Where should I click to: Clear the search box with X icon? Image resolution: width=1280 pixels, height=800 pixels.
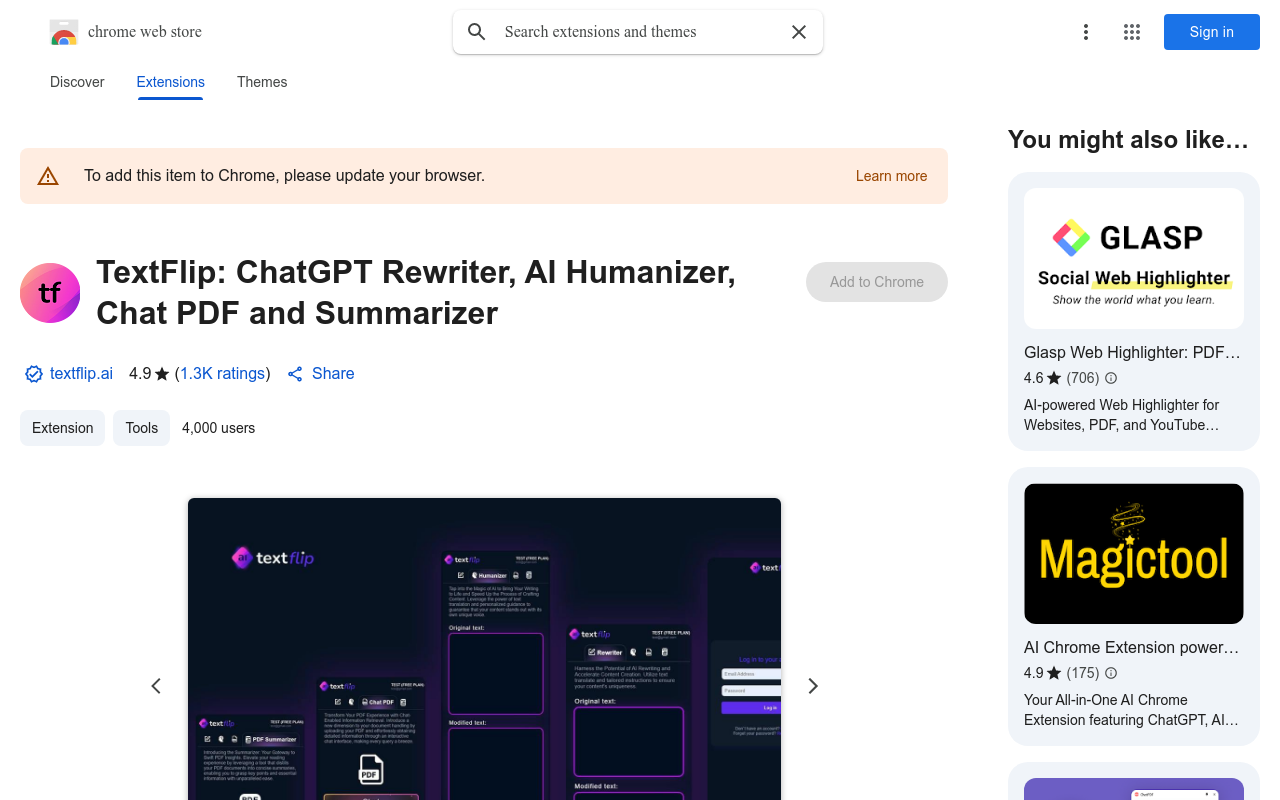(799, 32)
